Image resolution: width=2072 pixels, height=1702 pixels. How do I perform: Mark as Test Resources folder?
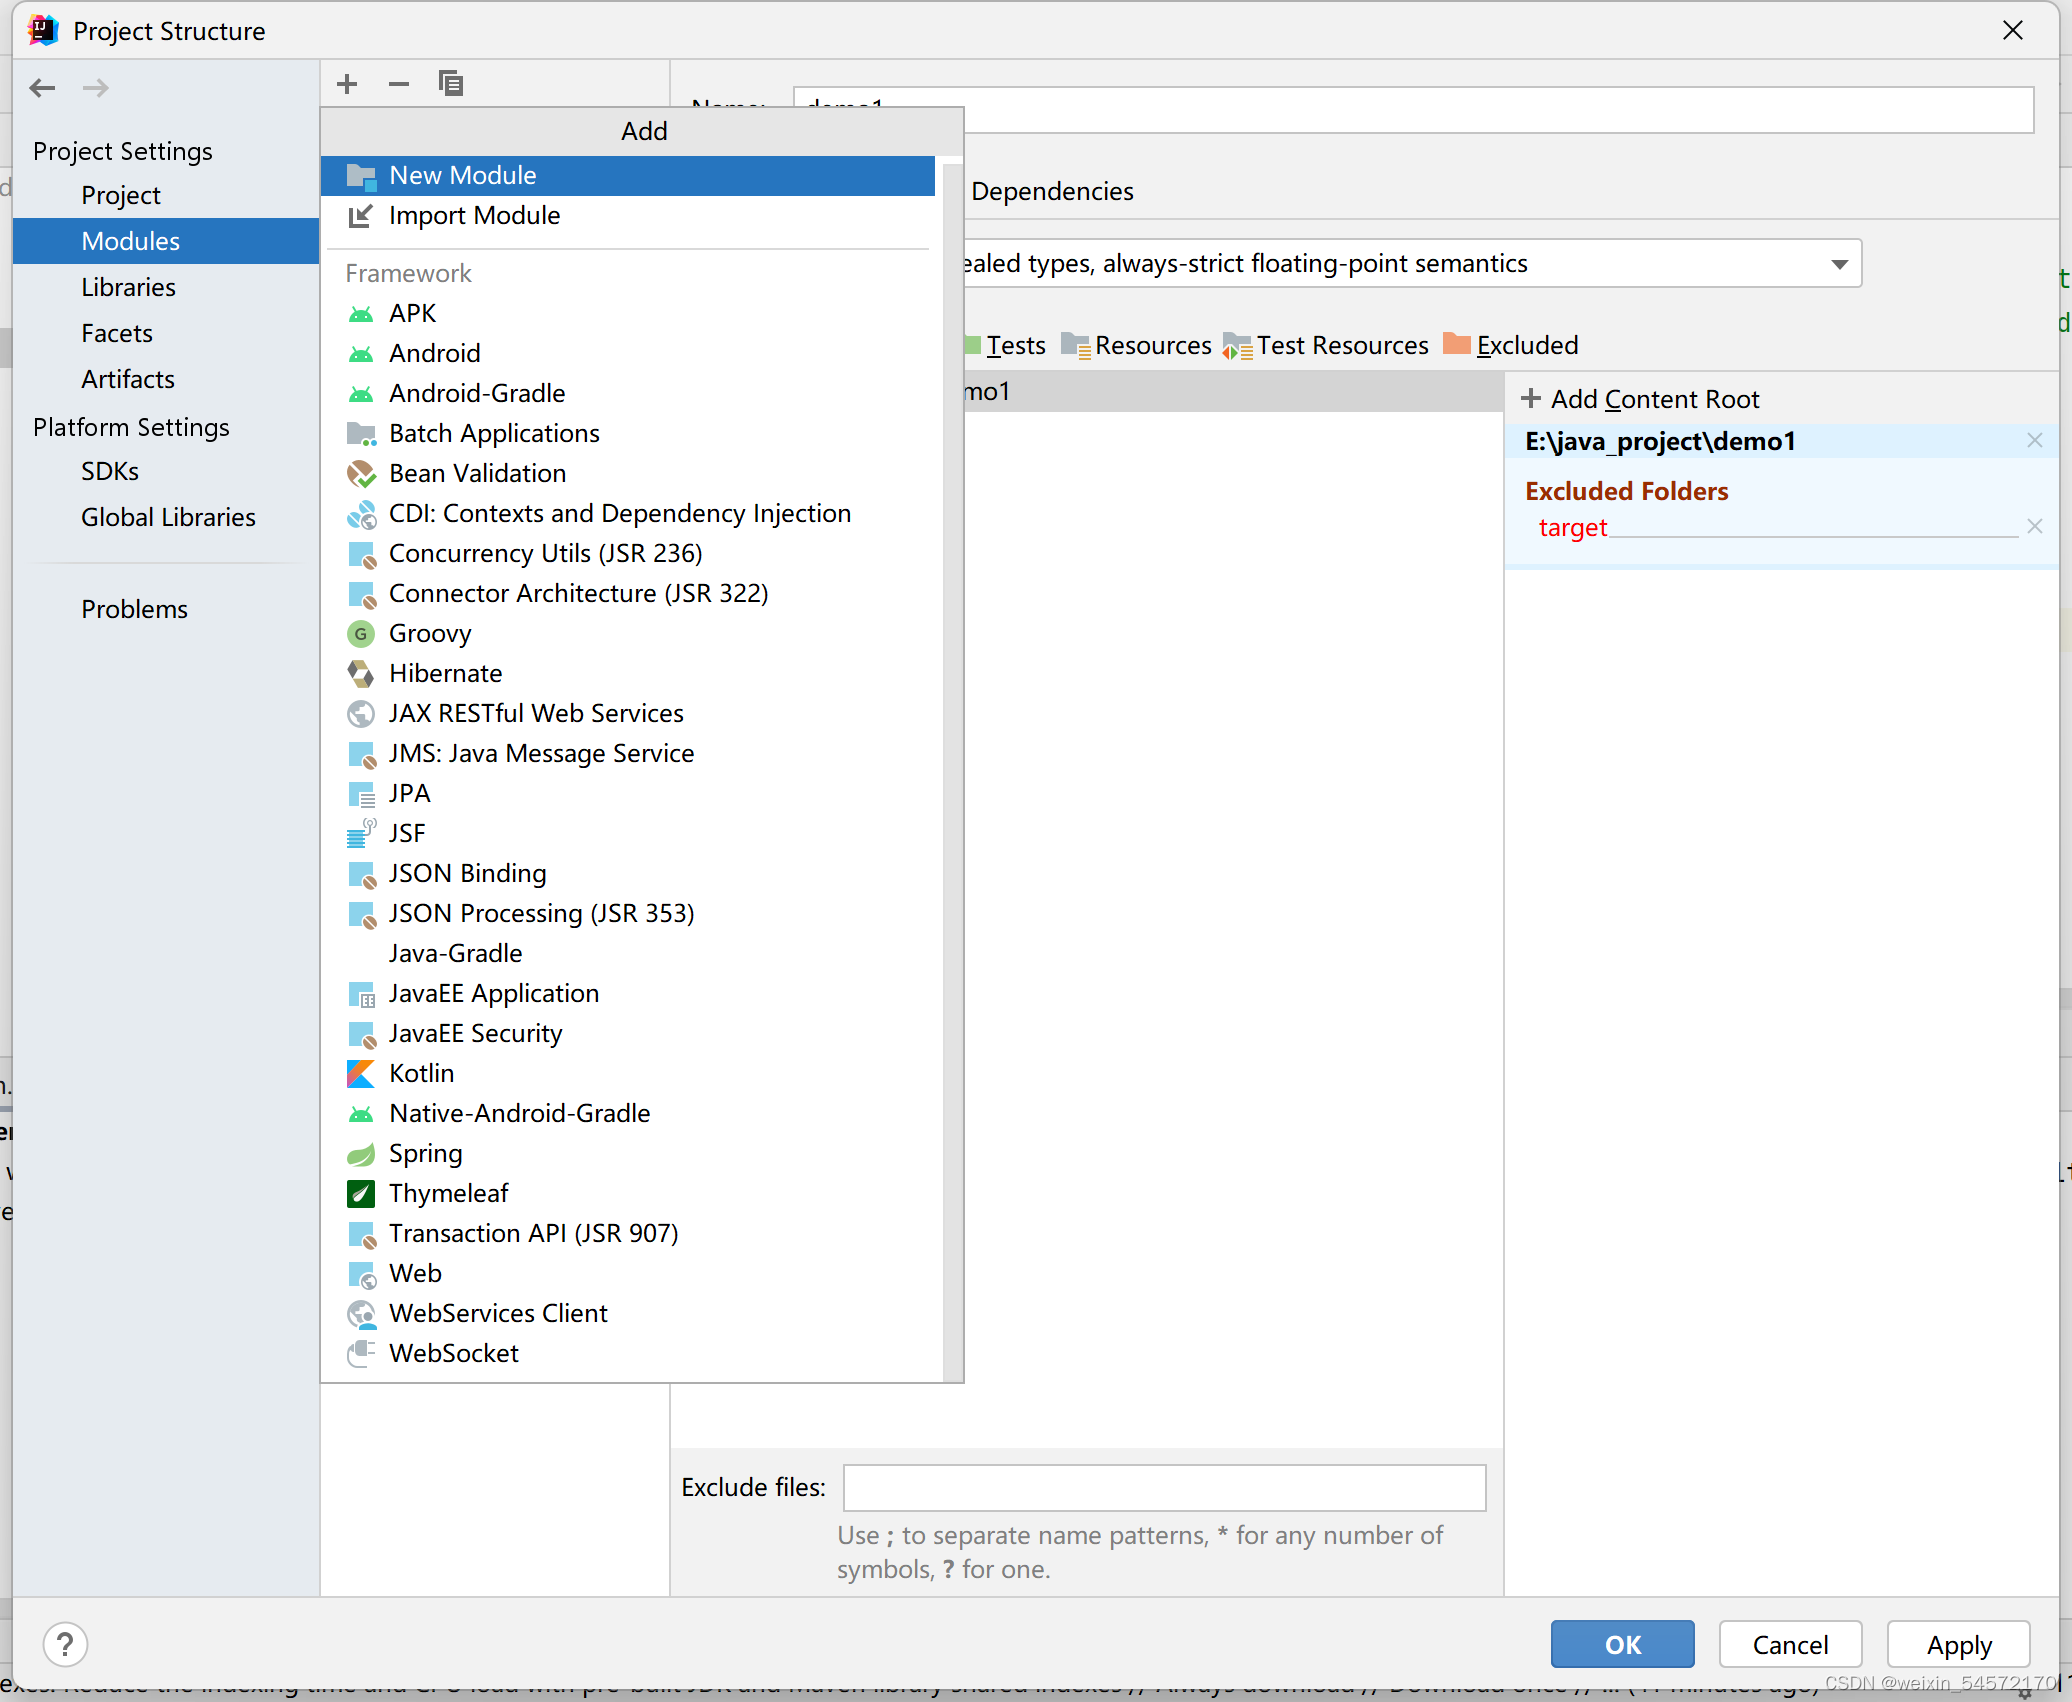(x=1326, y=345)
